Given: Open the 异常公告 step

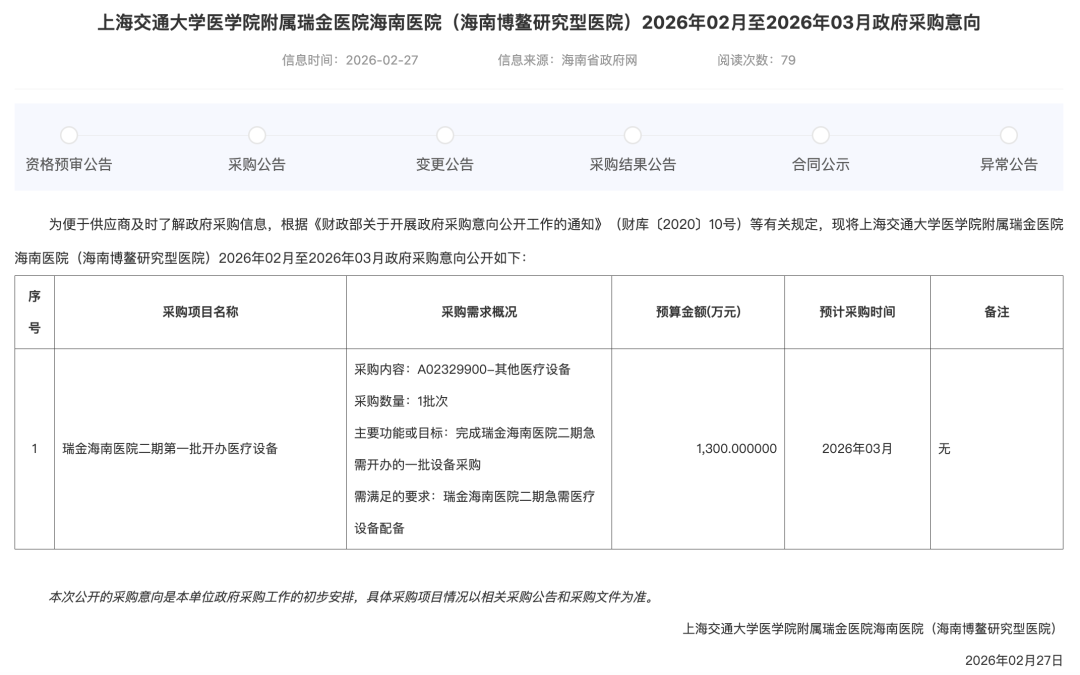Looking at the screenshot, I should tap(1008, 165).
